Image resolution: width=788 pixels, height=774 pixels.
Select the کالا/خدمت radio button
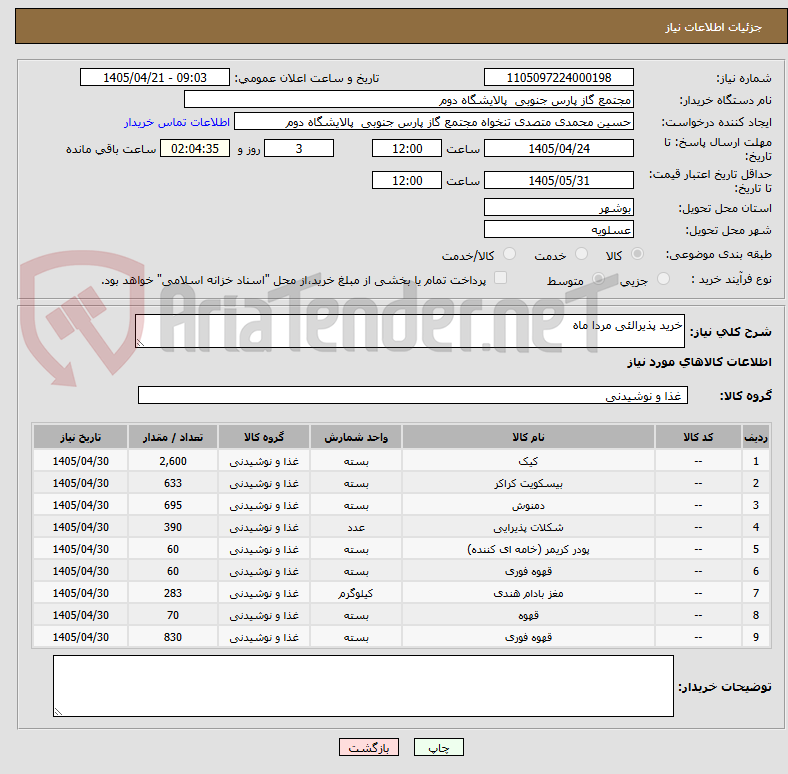tap(510, 254)
